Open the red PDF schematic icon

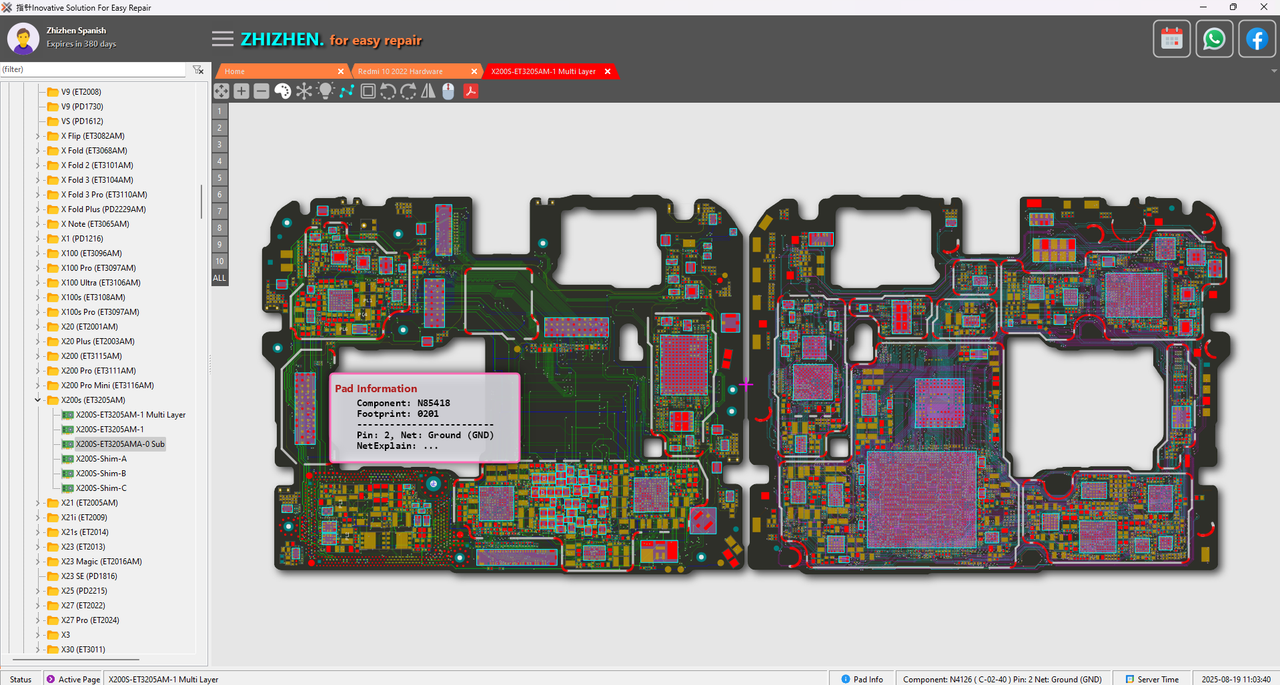click(469, 91)
